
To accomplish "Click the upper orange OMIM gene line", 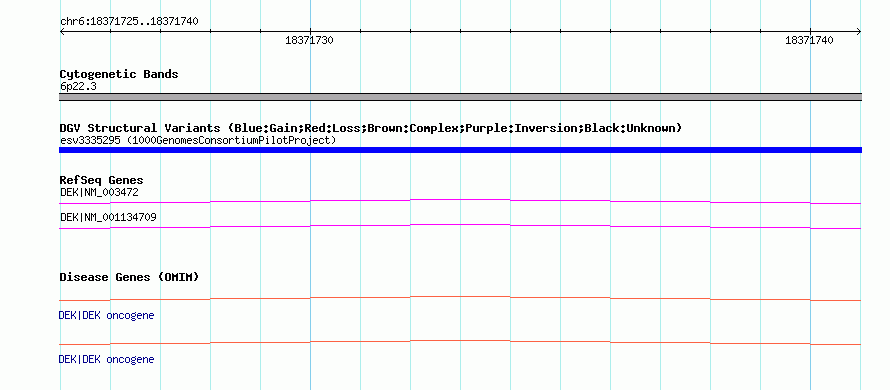I will pos(460,299).
